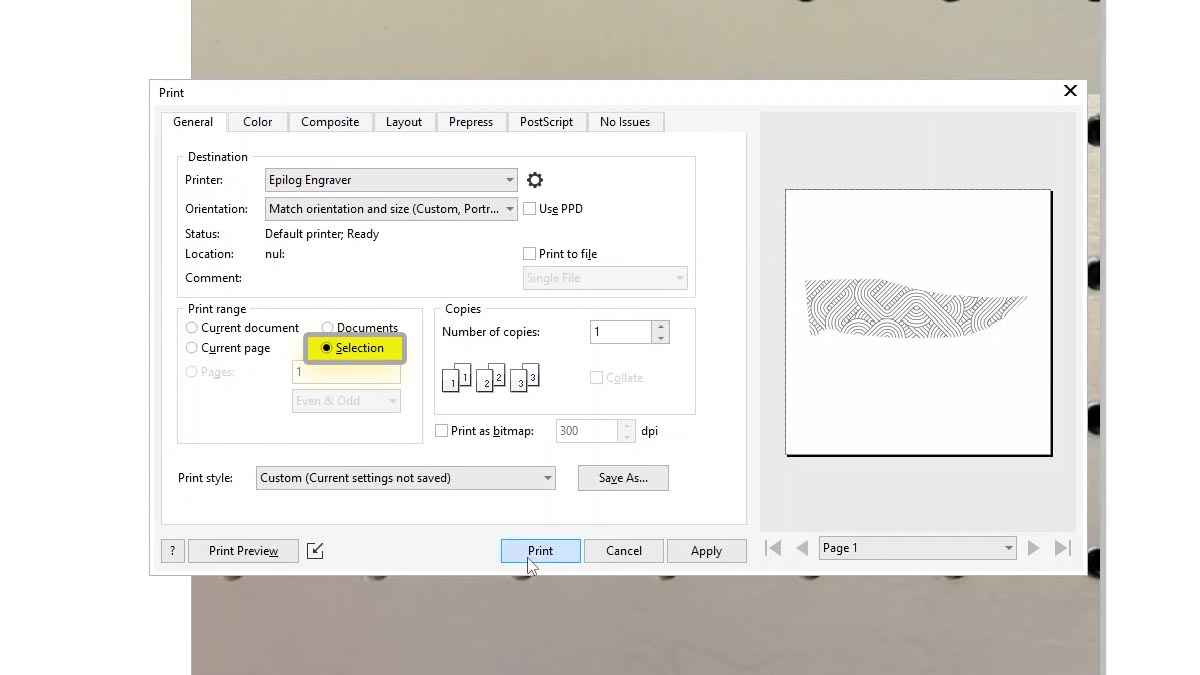Click the Save As button for print style

point(623,478)
